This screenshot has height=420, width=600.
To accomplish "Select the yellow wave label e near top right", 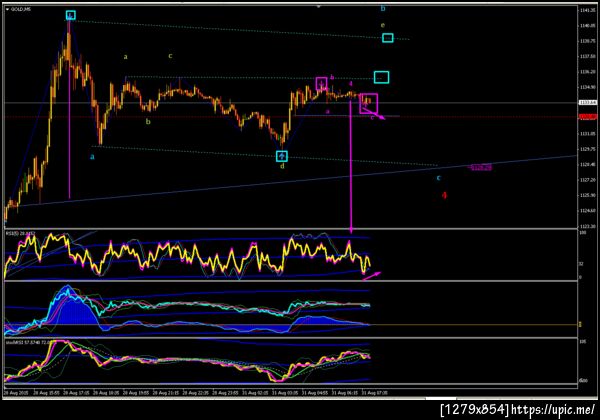I will click(x=383, y=25).
